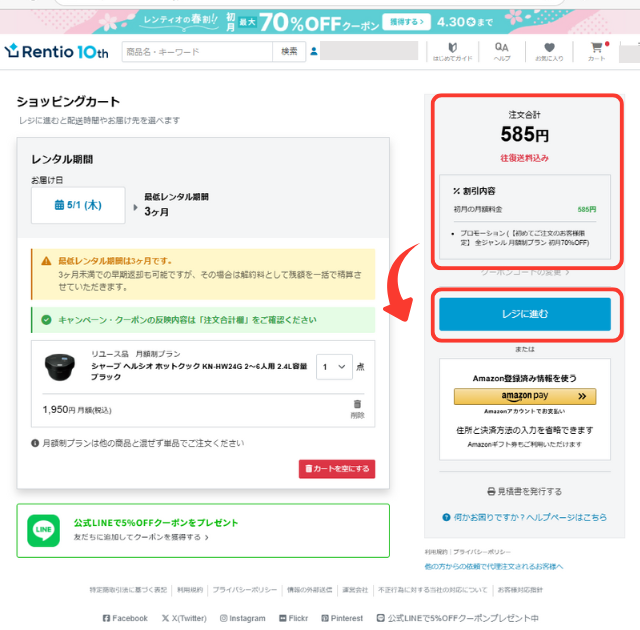Open the 見積書を発行する link
The image size is (640, 630).
525,491
